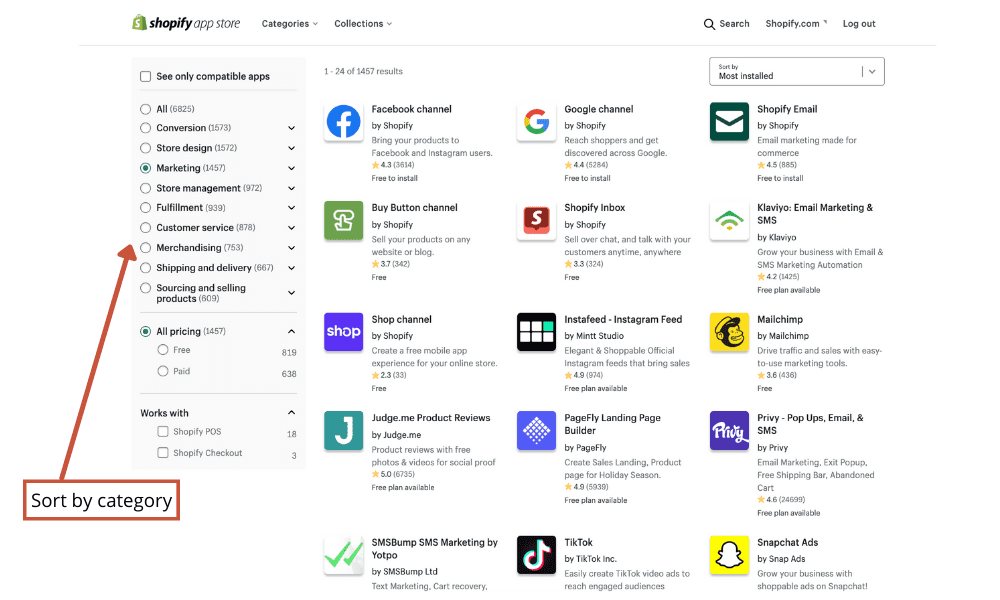Select the Fulfillment radio button
This screenshot has height=600, width=1000.
click(145, 208)
